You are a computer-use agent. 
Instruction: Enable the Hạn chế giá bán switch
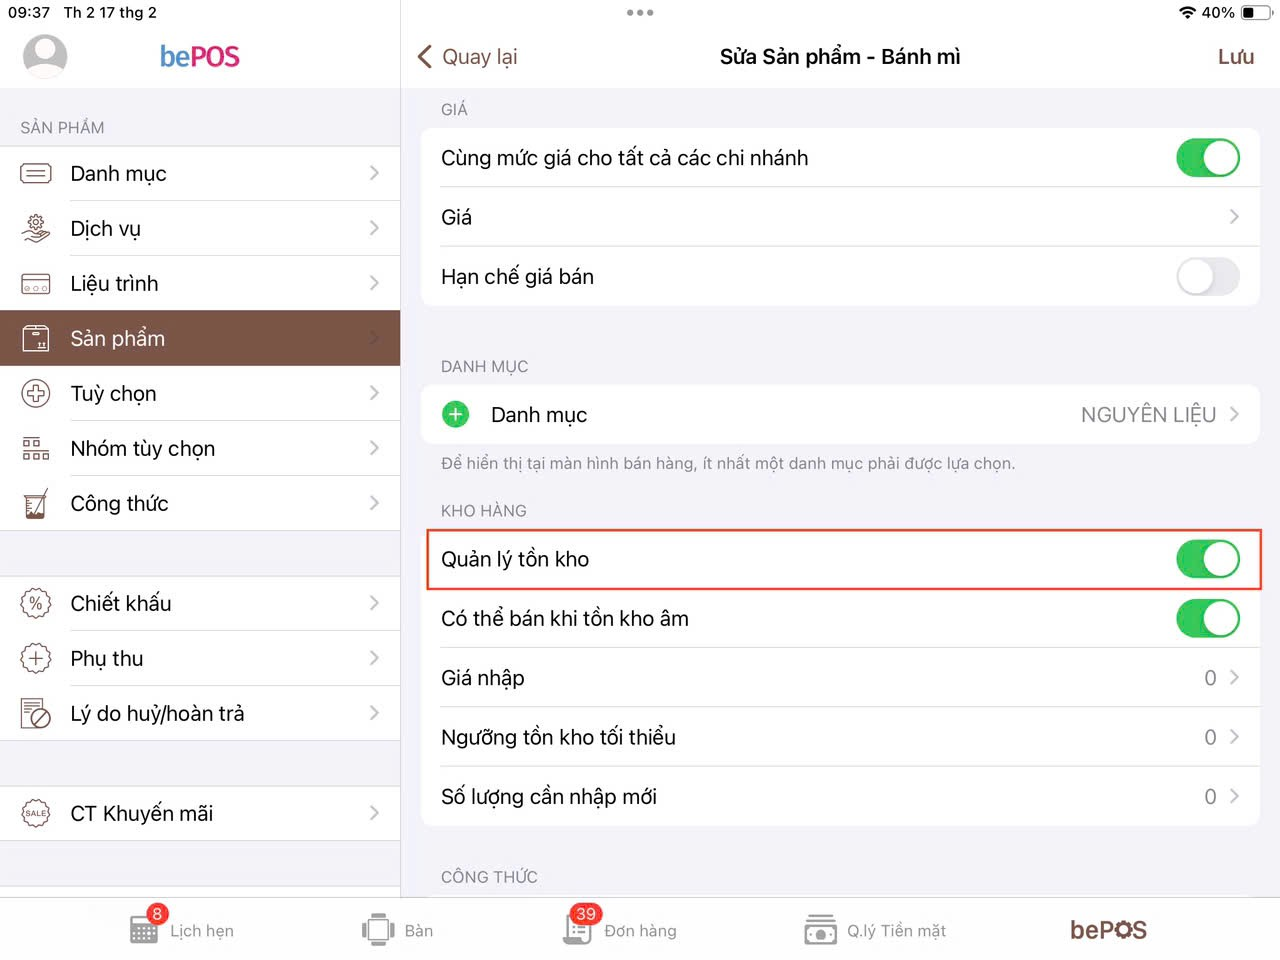pos(1207,277)
